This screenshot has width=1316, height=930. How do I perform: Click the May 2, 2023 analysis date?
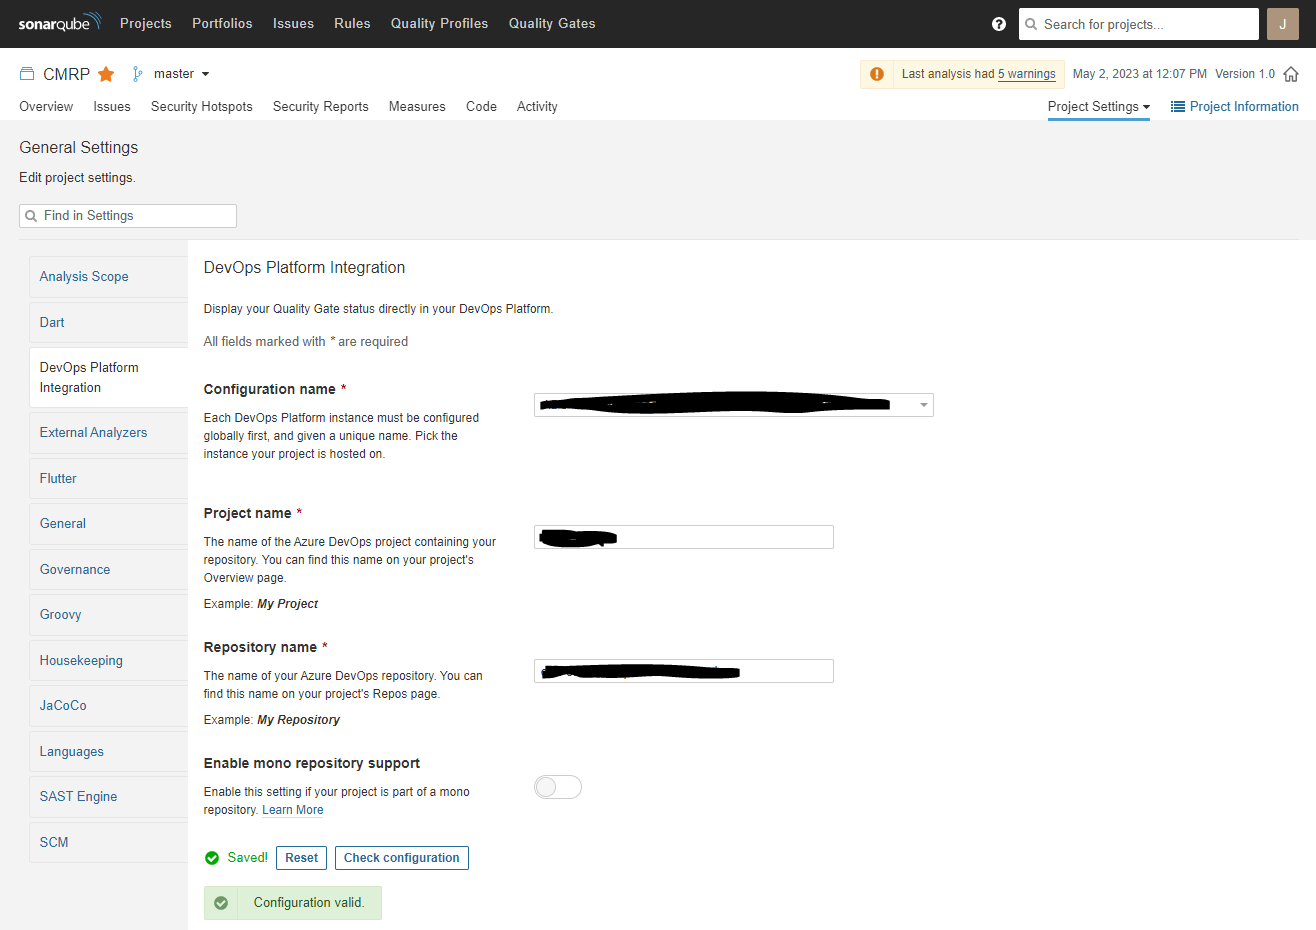[x=1140, y=74]
